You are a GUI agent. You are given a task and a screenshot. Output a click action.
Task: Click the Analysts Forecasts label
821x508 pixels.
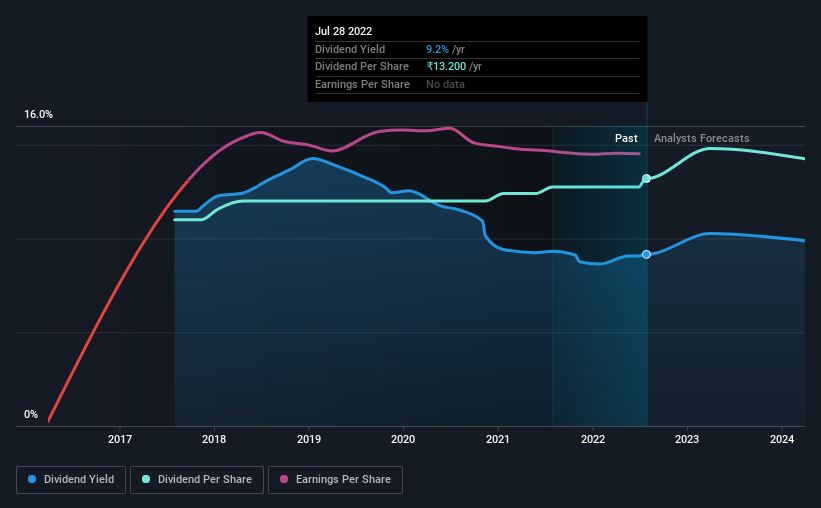tap(702, 138)
